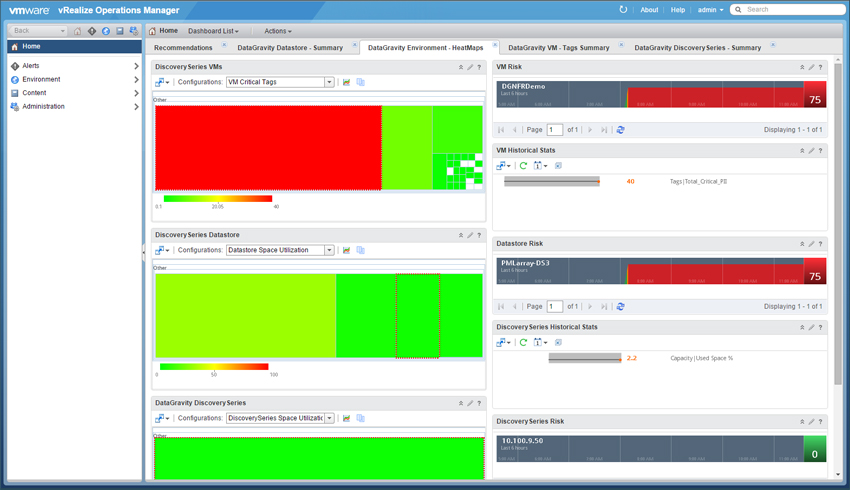850x490 pixels.
Task: Edit the VM Risk widget
Action: [812, 67]
